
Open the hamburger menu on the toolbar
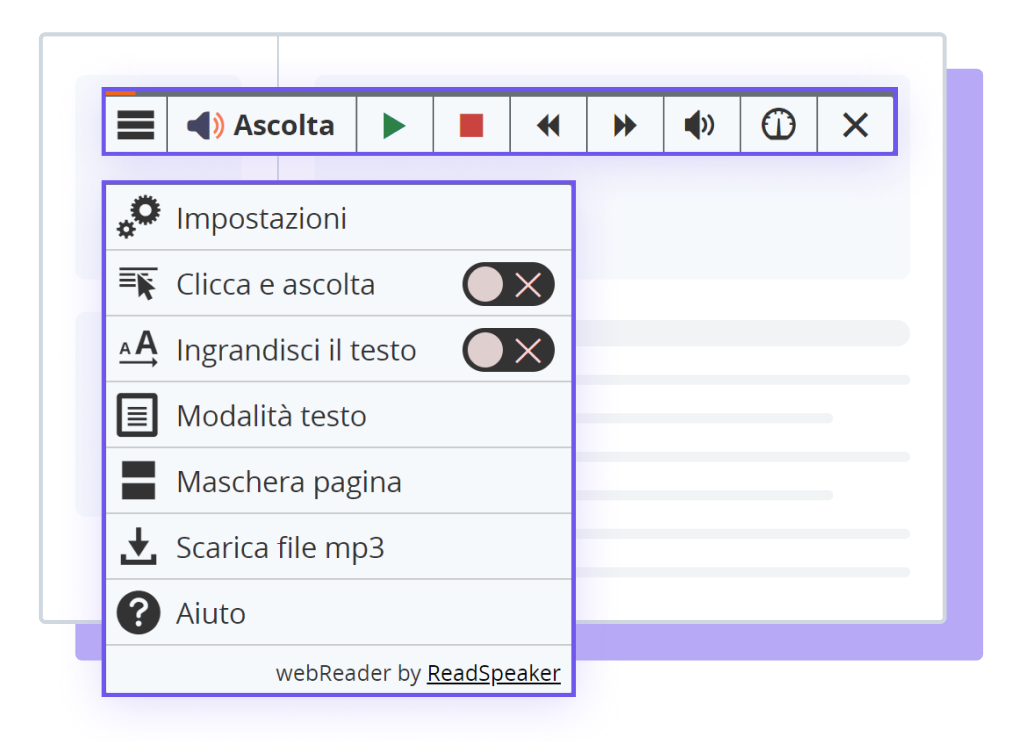coord(135,124)
